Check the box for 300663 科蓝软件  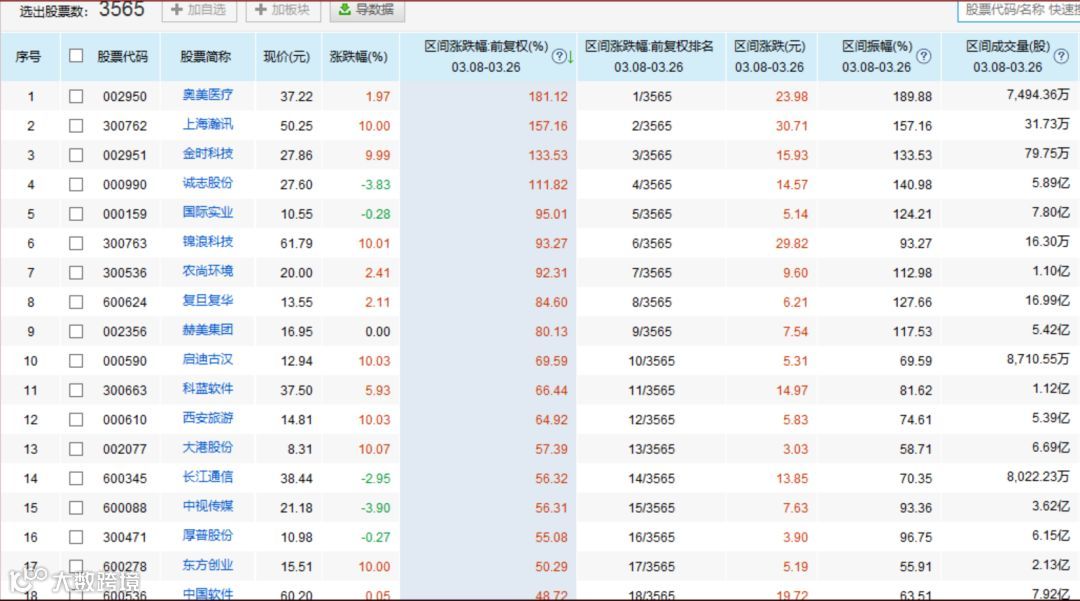click(76, 390)
